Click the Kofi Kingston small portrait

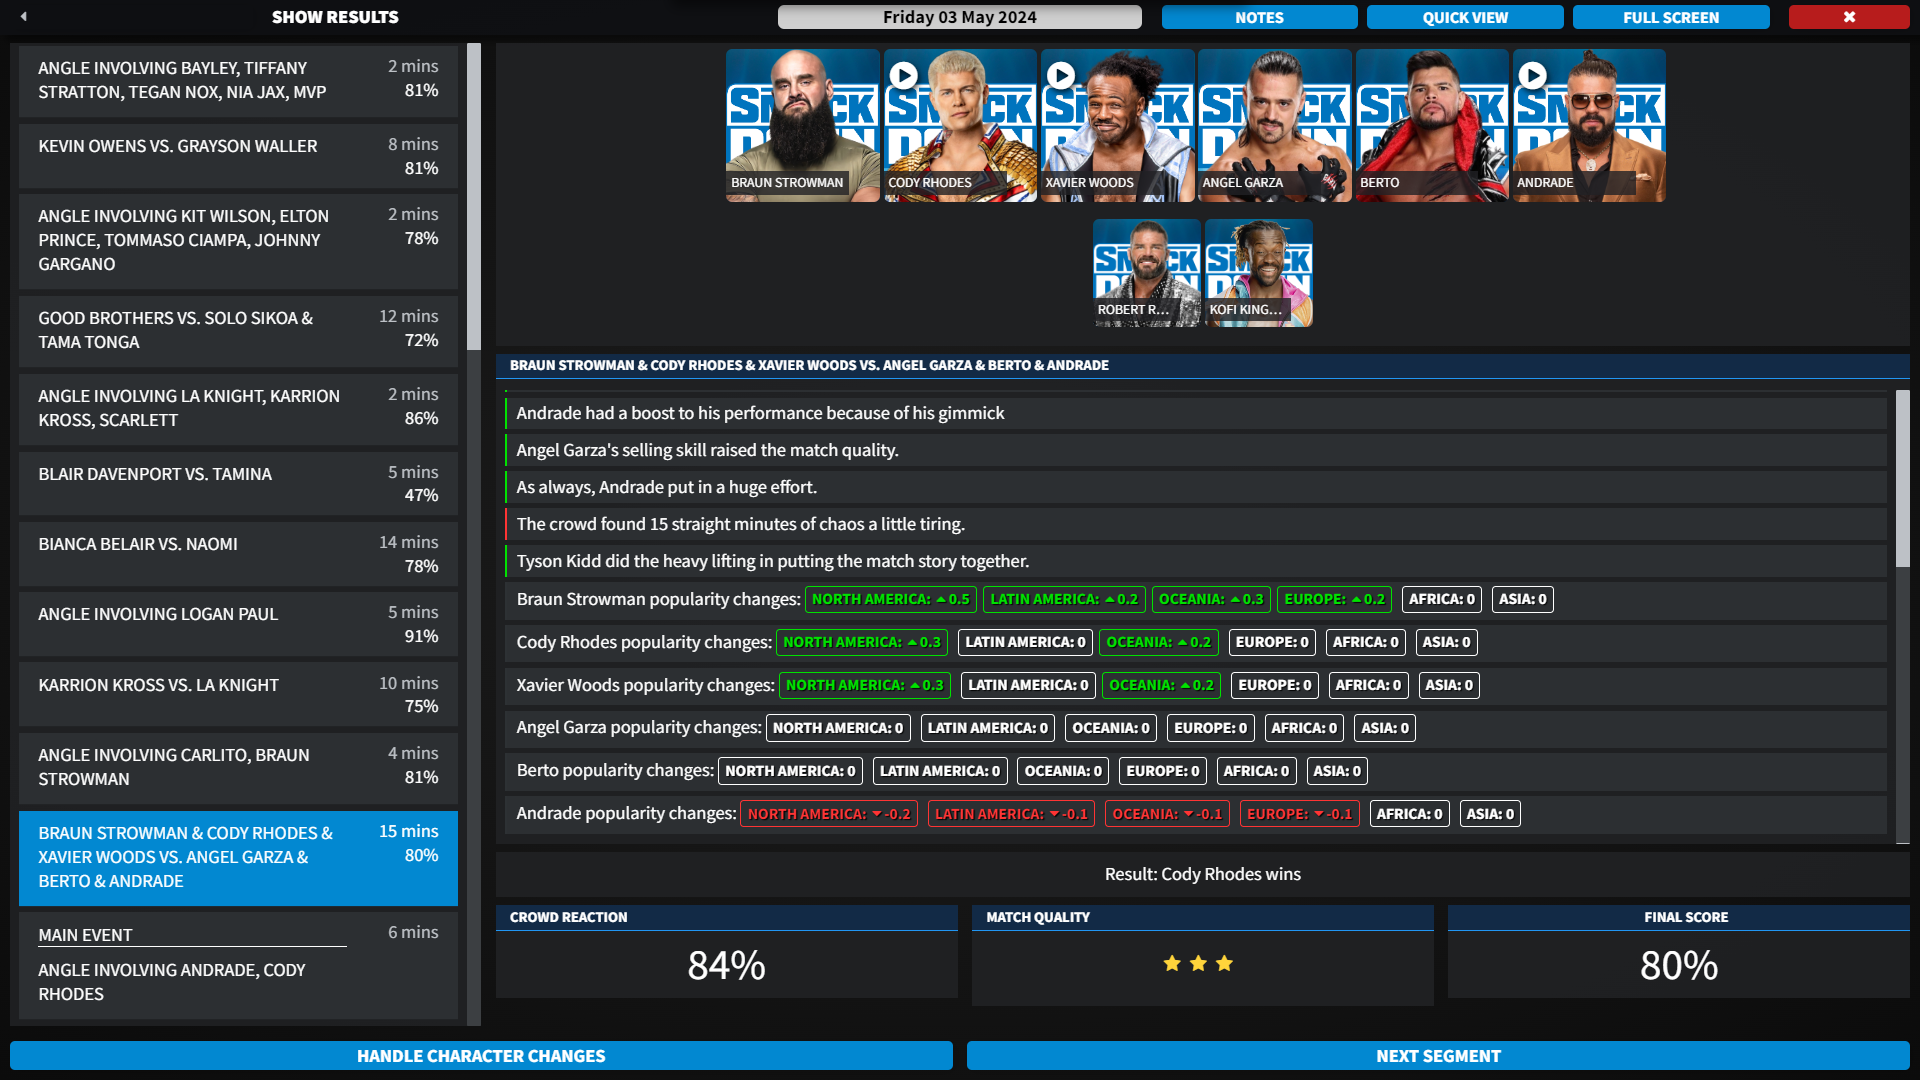[x=1258, y=272]
